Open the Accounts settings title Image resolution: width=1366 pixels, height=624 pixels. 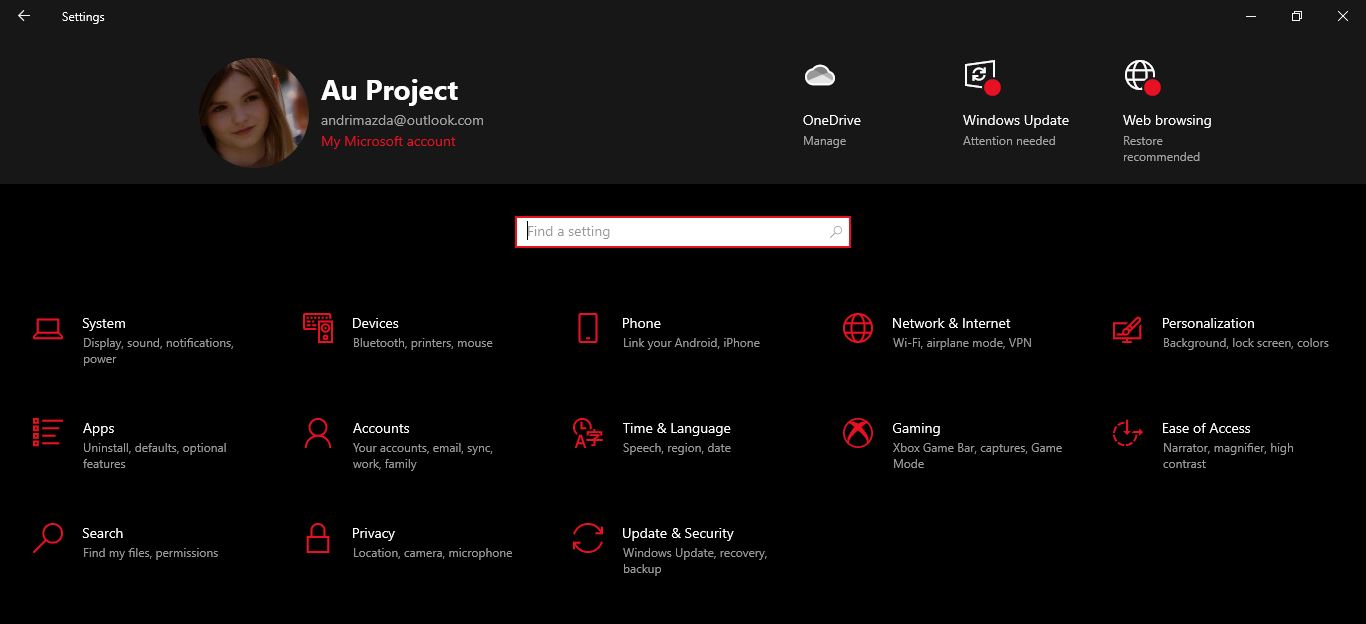coord(381,429)
